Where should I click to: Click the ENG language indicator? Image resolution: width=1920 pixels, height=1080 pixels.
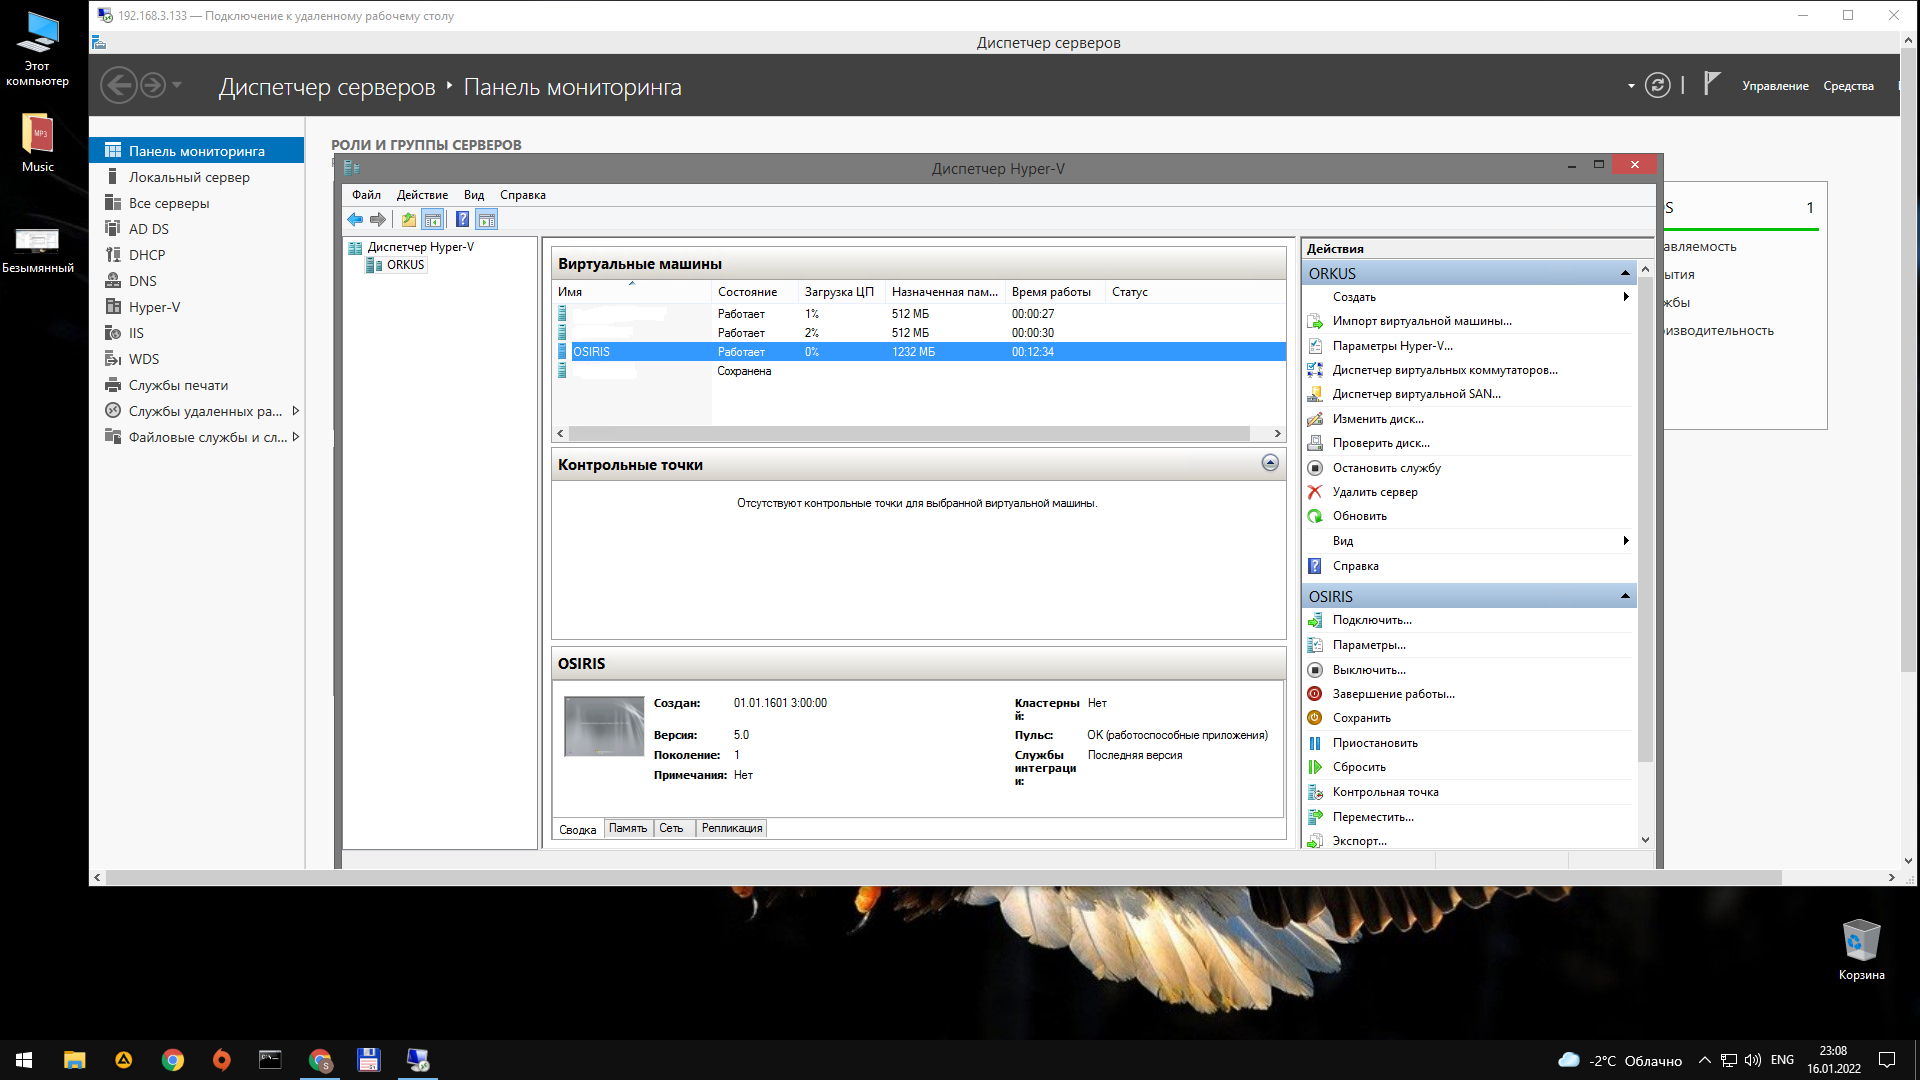(x=1782, y=1060)
